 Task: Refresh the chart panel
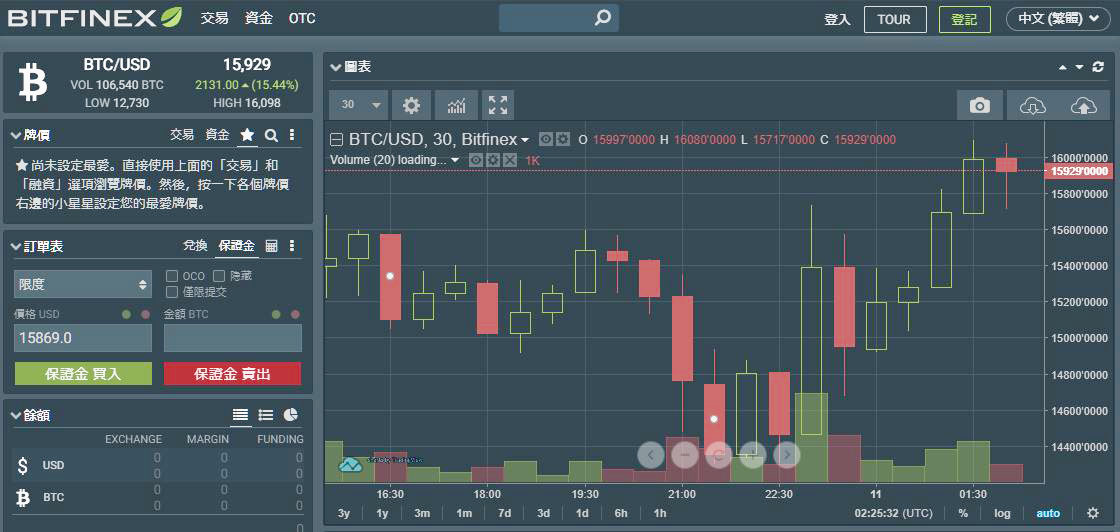[1098, 67]
